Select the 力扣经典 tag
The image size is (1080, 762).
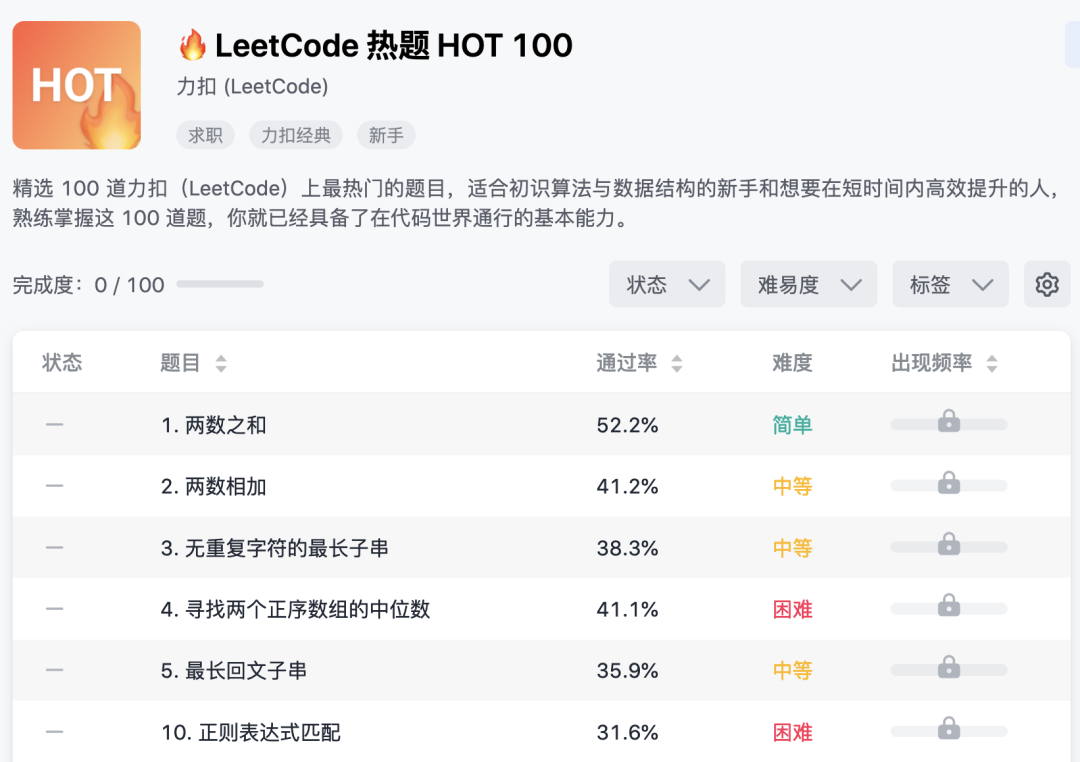pyautogui.click(x=296, y=135)
